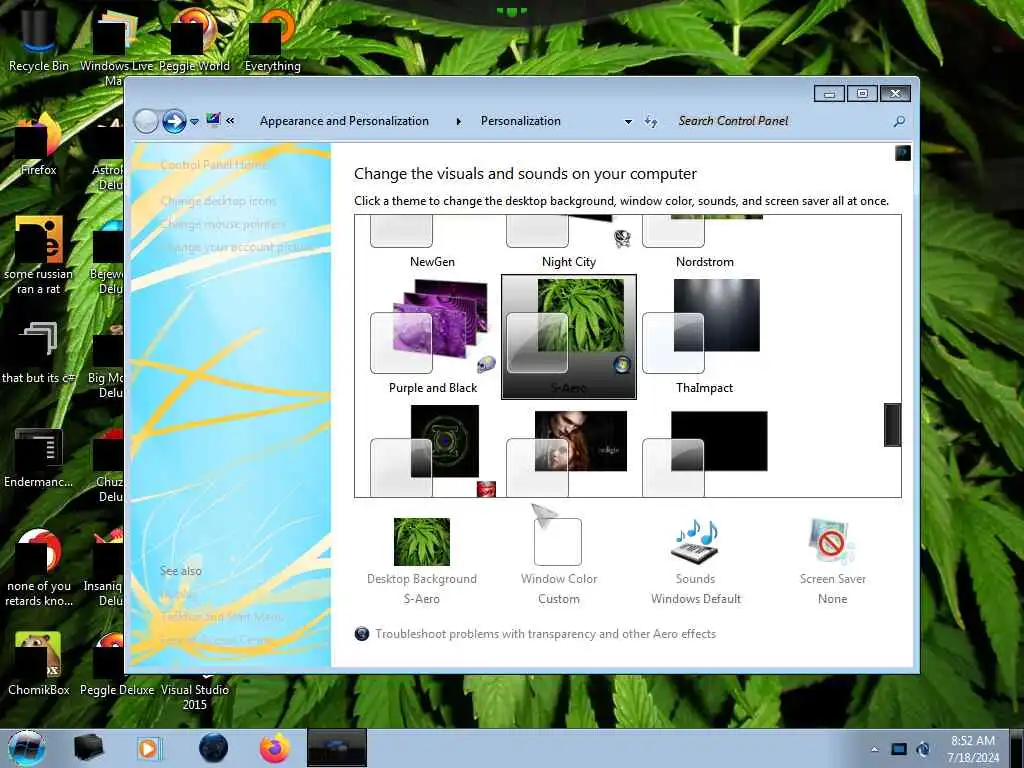Click the Back navigation arrow button
The image size is (1024, 768).
pos(146,121)
